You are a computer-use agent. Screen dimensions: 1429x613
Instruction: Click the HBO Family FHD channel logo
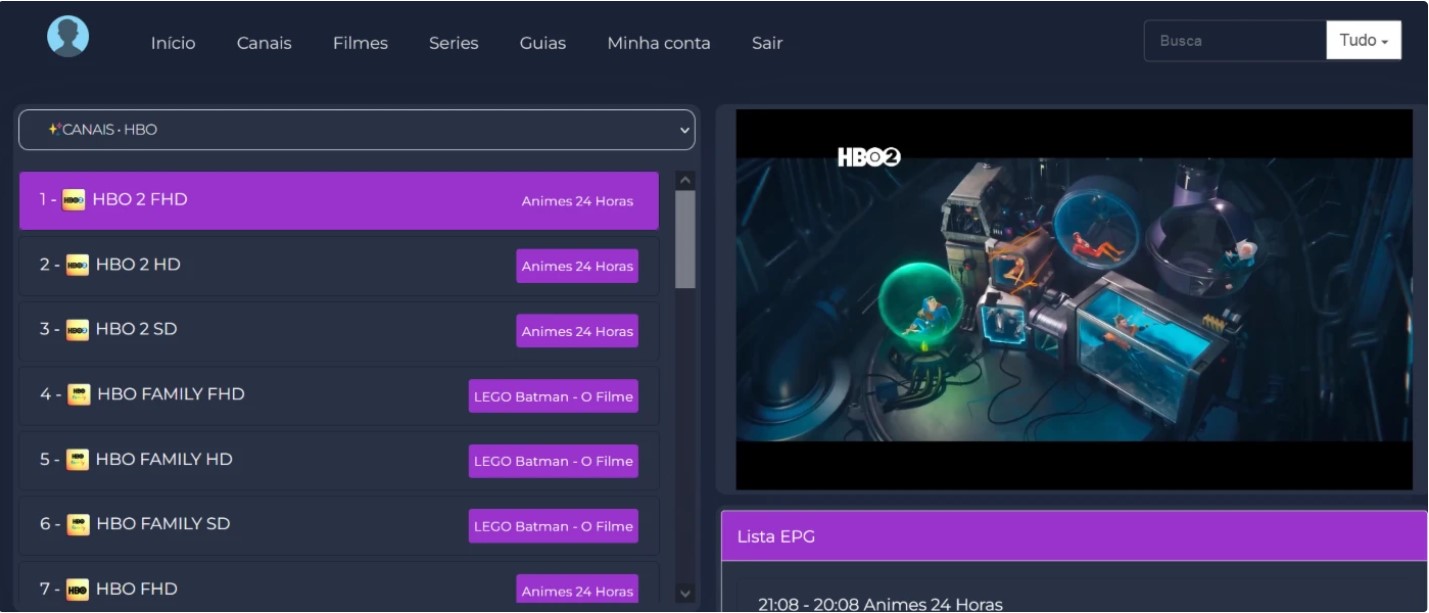click(x=79, y=395)
